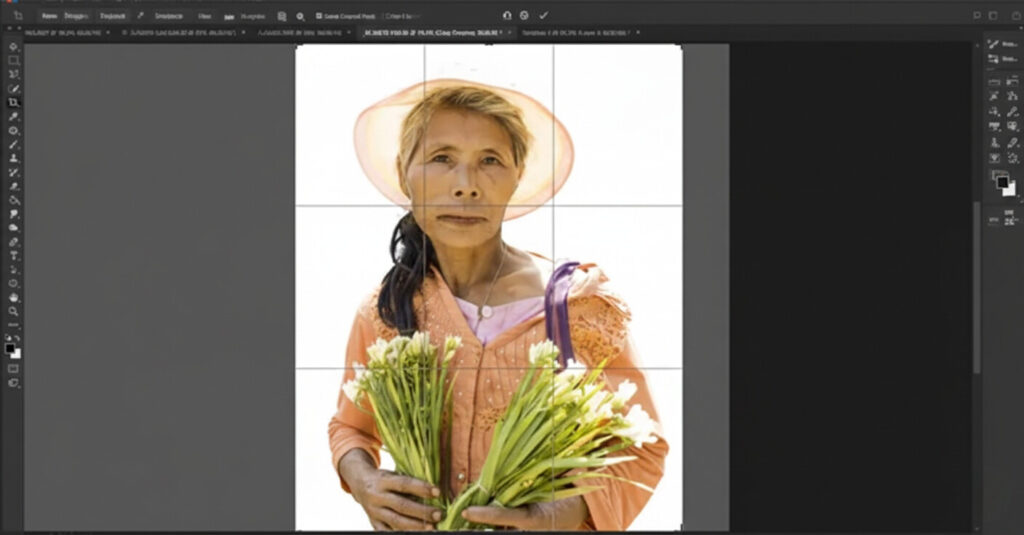The width and height of the screenshot is (1024, 535).
Task: Open the Edit Toolbar three-dots menu
Action: tap(13, 325)
